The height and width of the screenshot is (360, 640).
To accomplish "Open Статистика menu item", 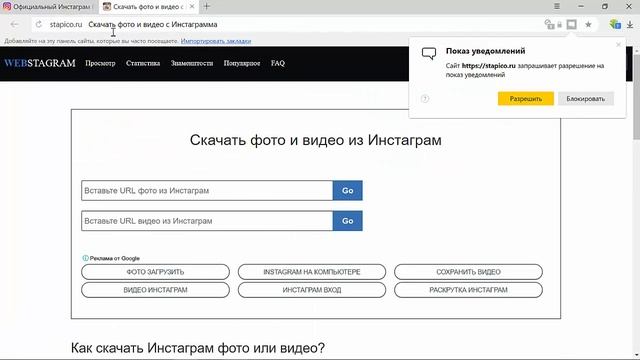I will click(x=143, y=63).
